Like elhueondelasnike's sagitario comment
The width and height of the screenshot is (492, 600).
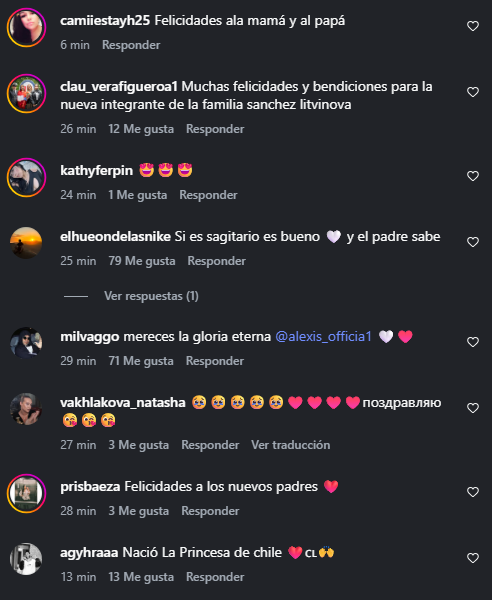pos(473,242)
